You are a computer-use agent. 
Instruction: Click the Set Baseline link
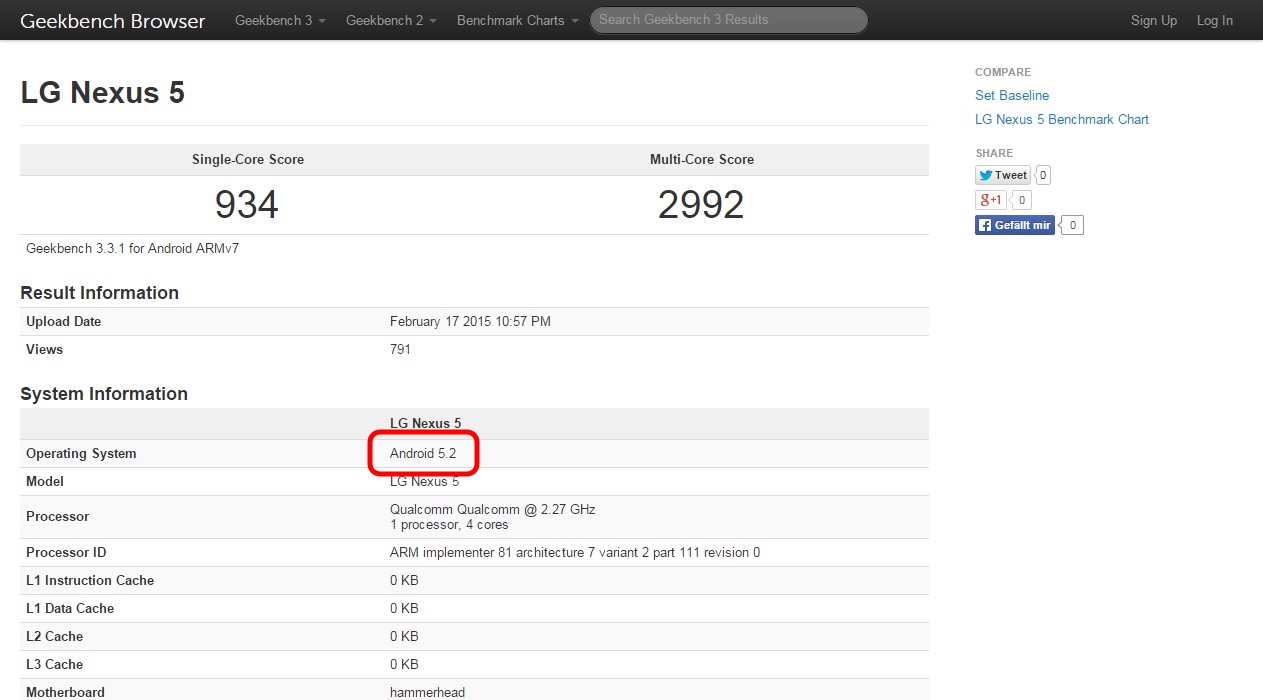click(1011, 95)
